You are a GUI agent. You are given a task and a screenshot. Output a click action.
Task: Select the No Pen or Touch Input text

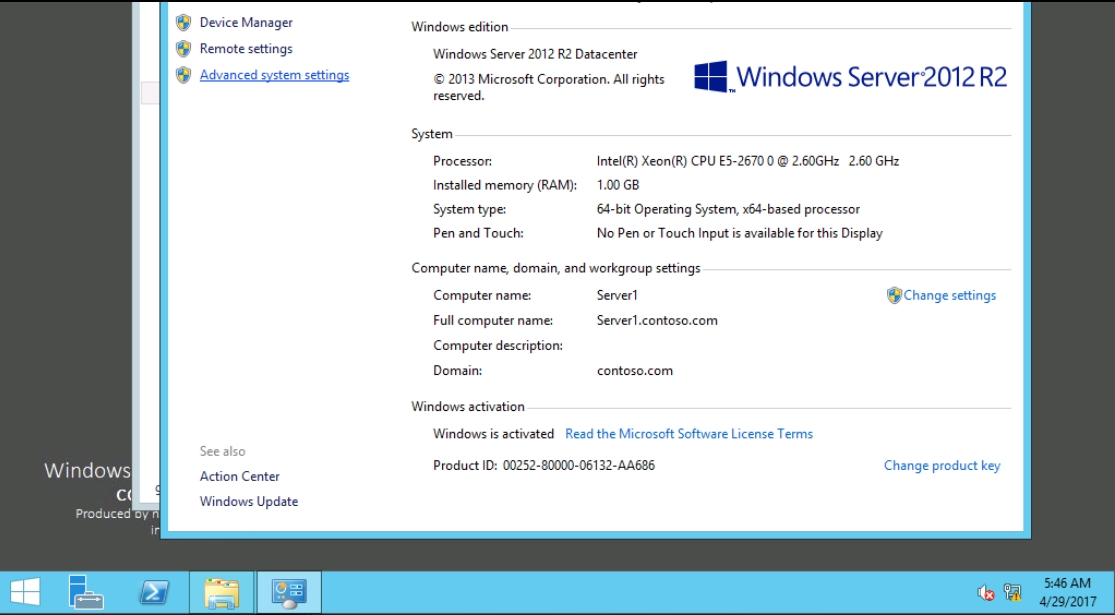coord(740,234)
